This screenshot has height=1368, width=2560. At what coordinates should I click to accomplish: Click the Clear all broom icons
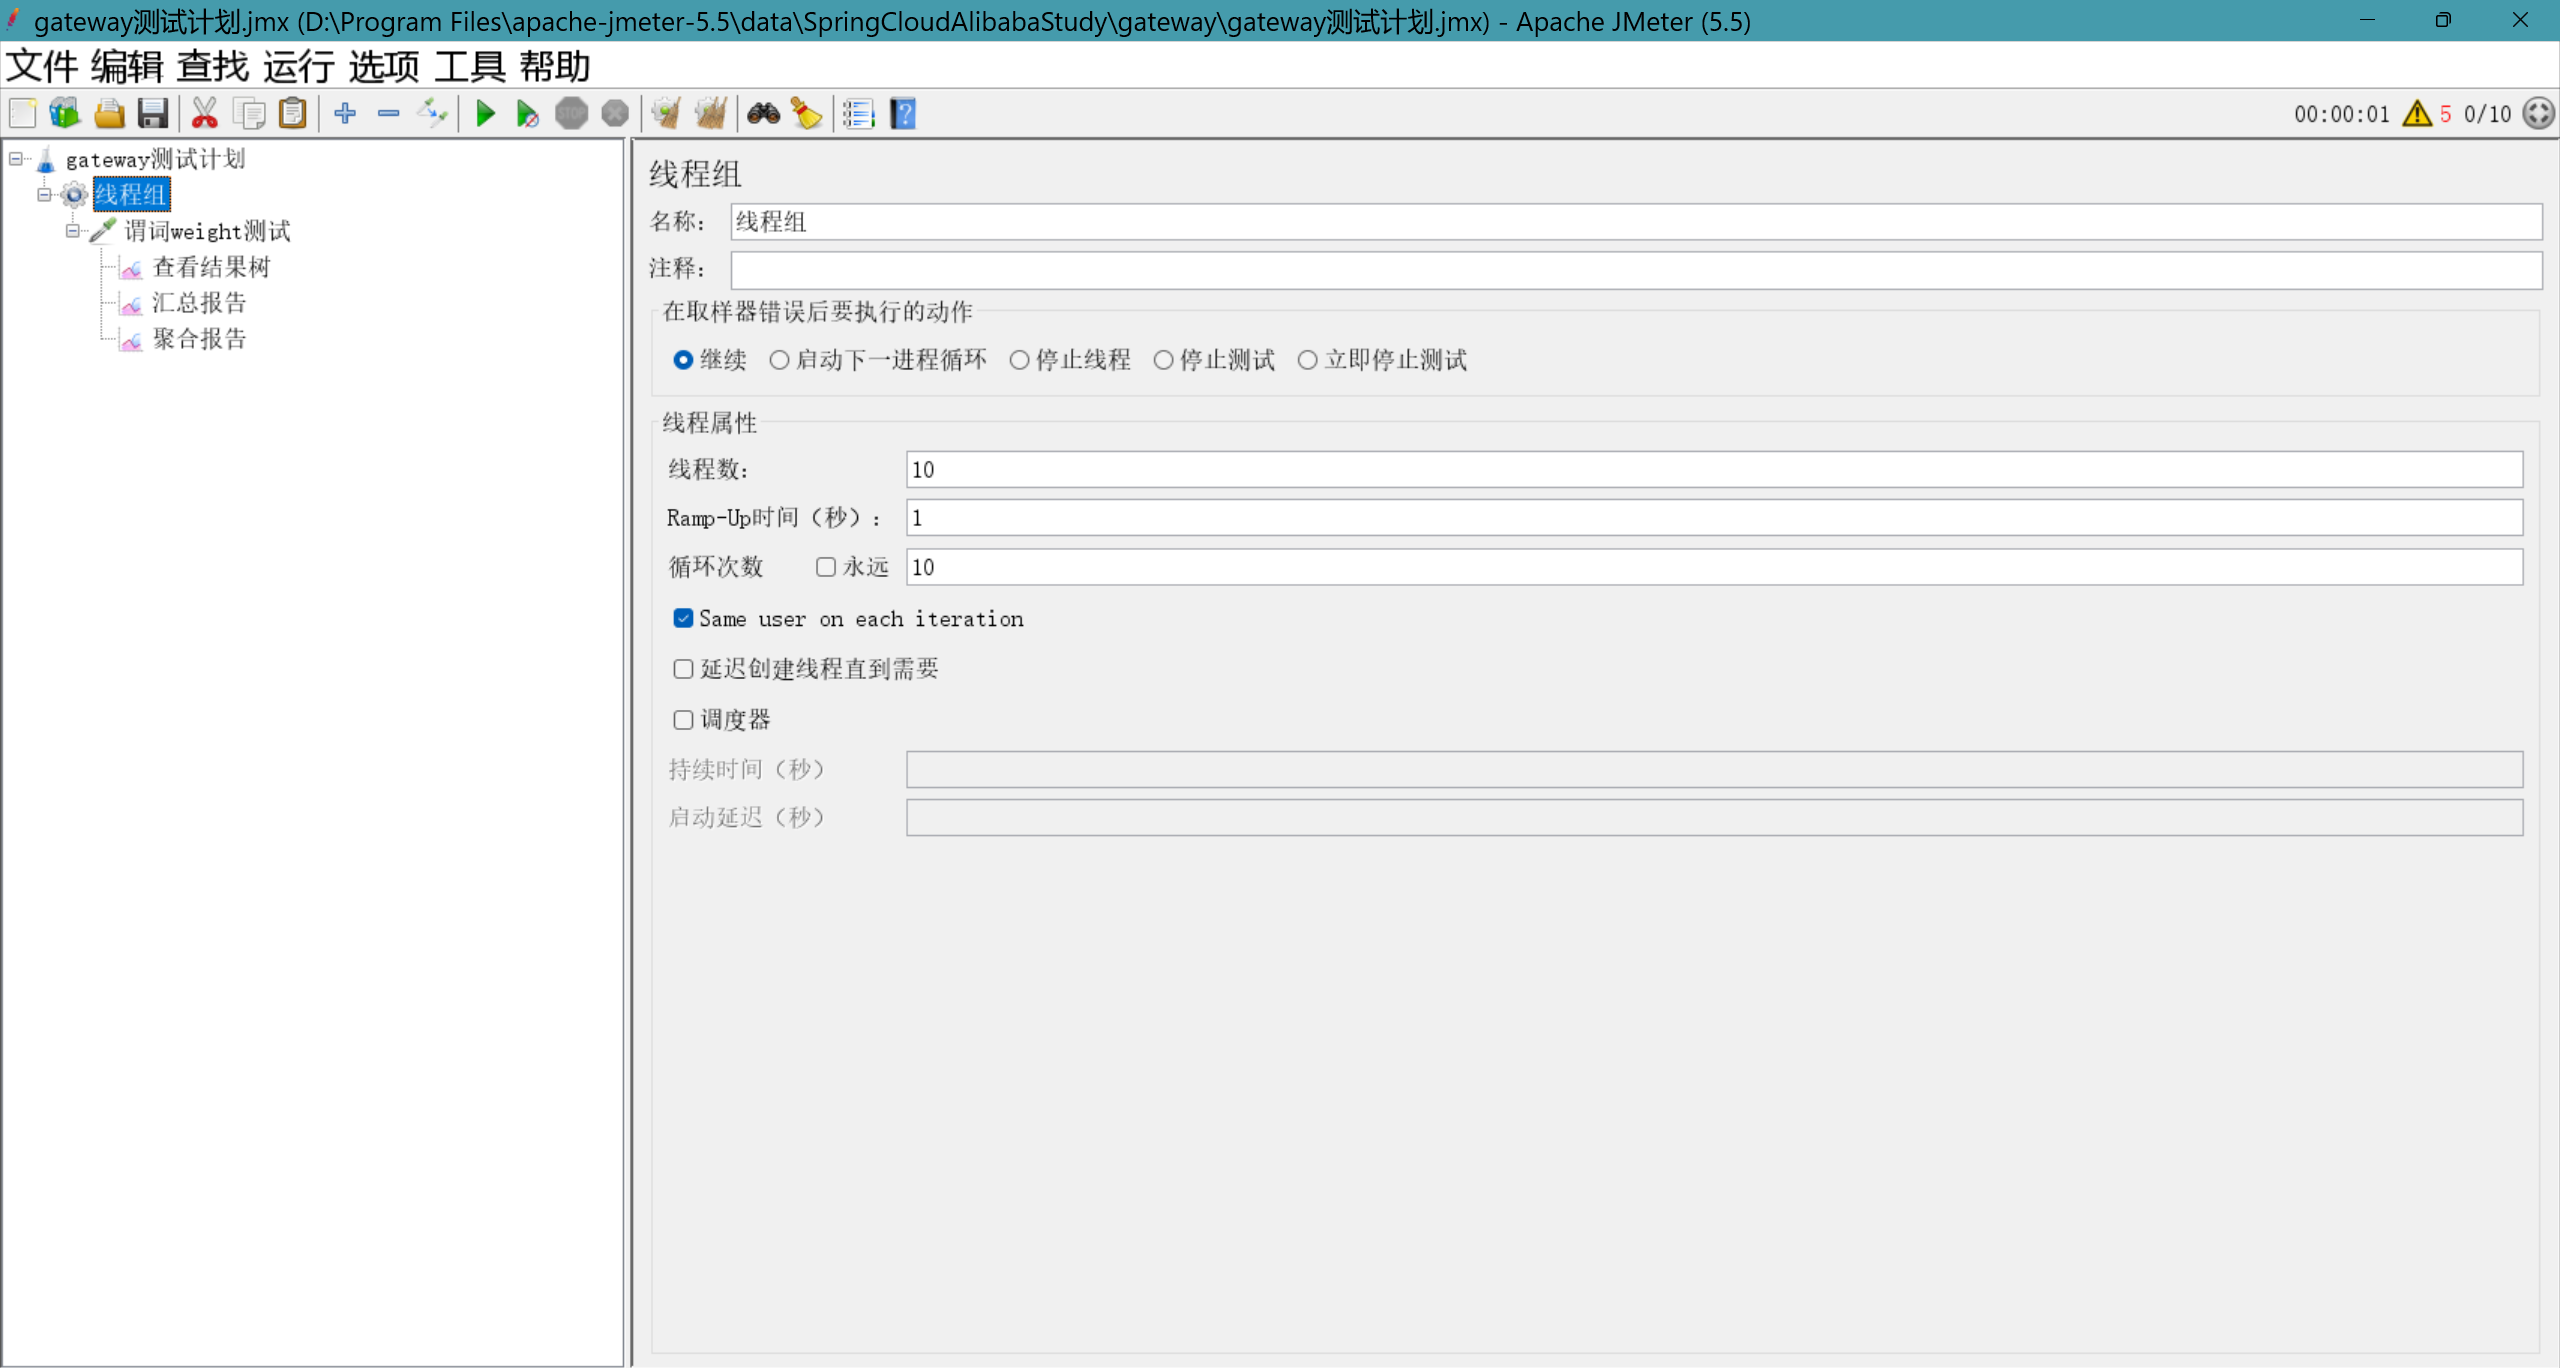tap(711, 114)
